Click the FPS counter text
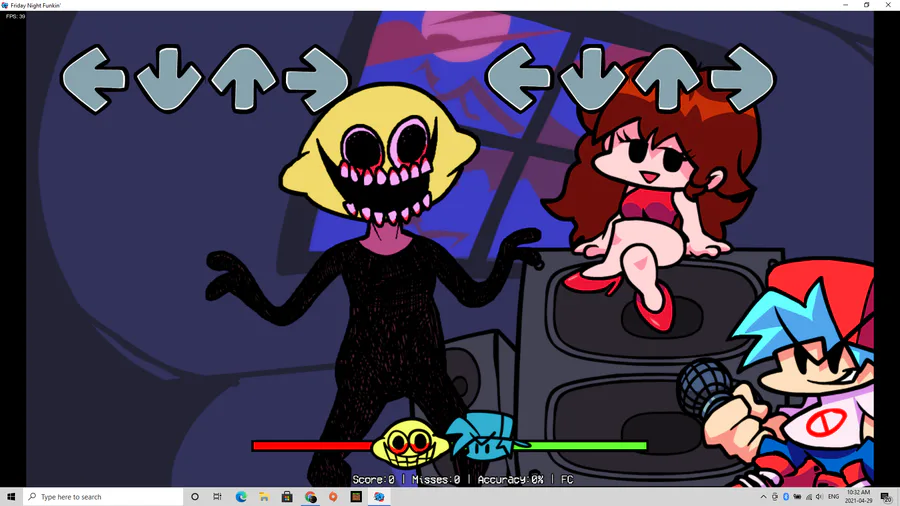Viewport: 900px width, 506px height. [x=15, y=17]
